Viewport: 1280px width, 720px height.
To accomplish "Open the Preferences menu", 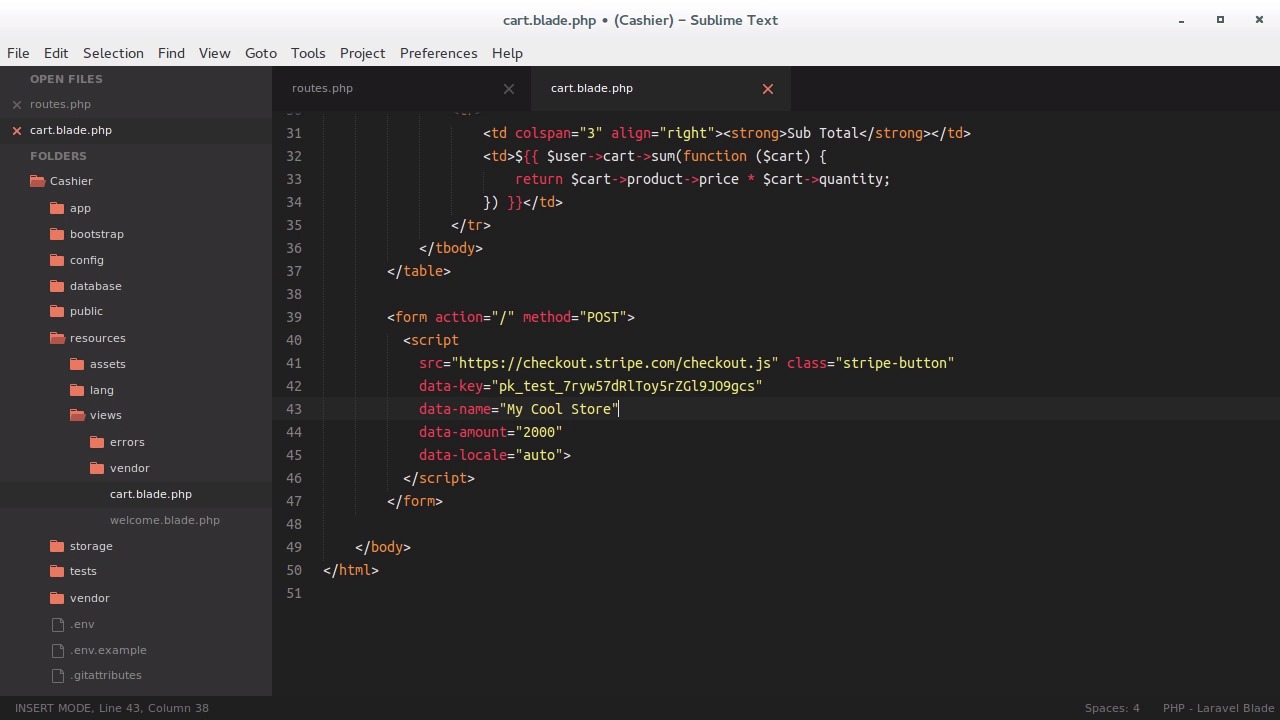I will (438, 53).
